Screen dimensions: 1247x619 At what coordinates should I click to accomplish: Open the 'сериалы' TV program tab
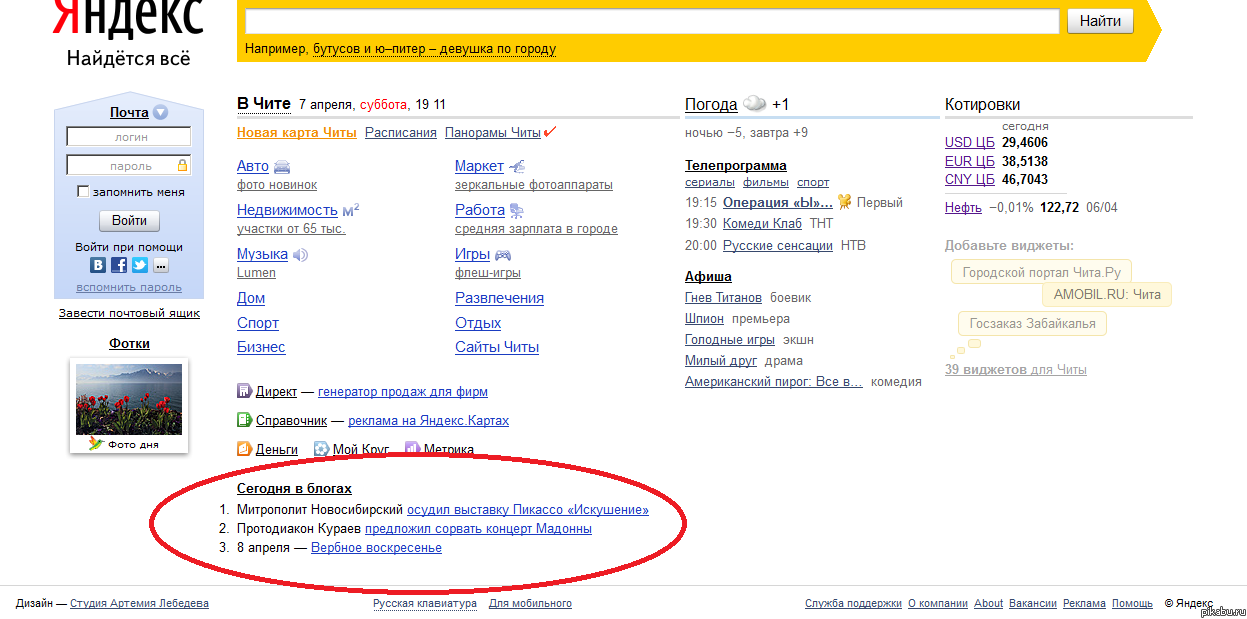pos(709,182)
